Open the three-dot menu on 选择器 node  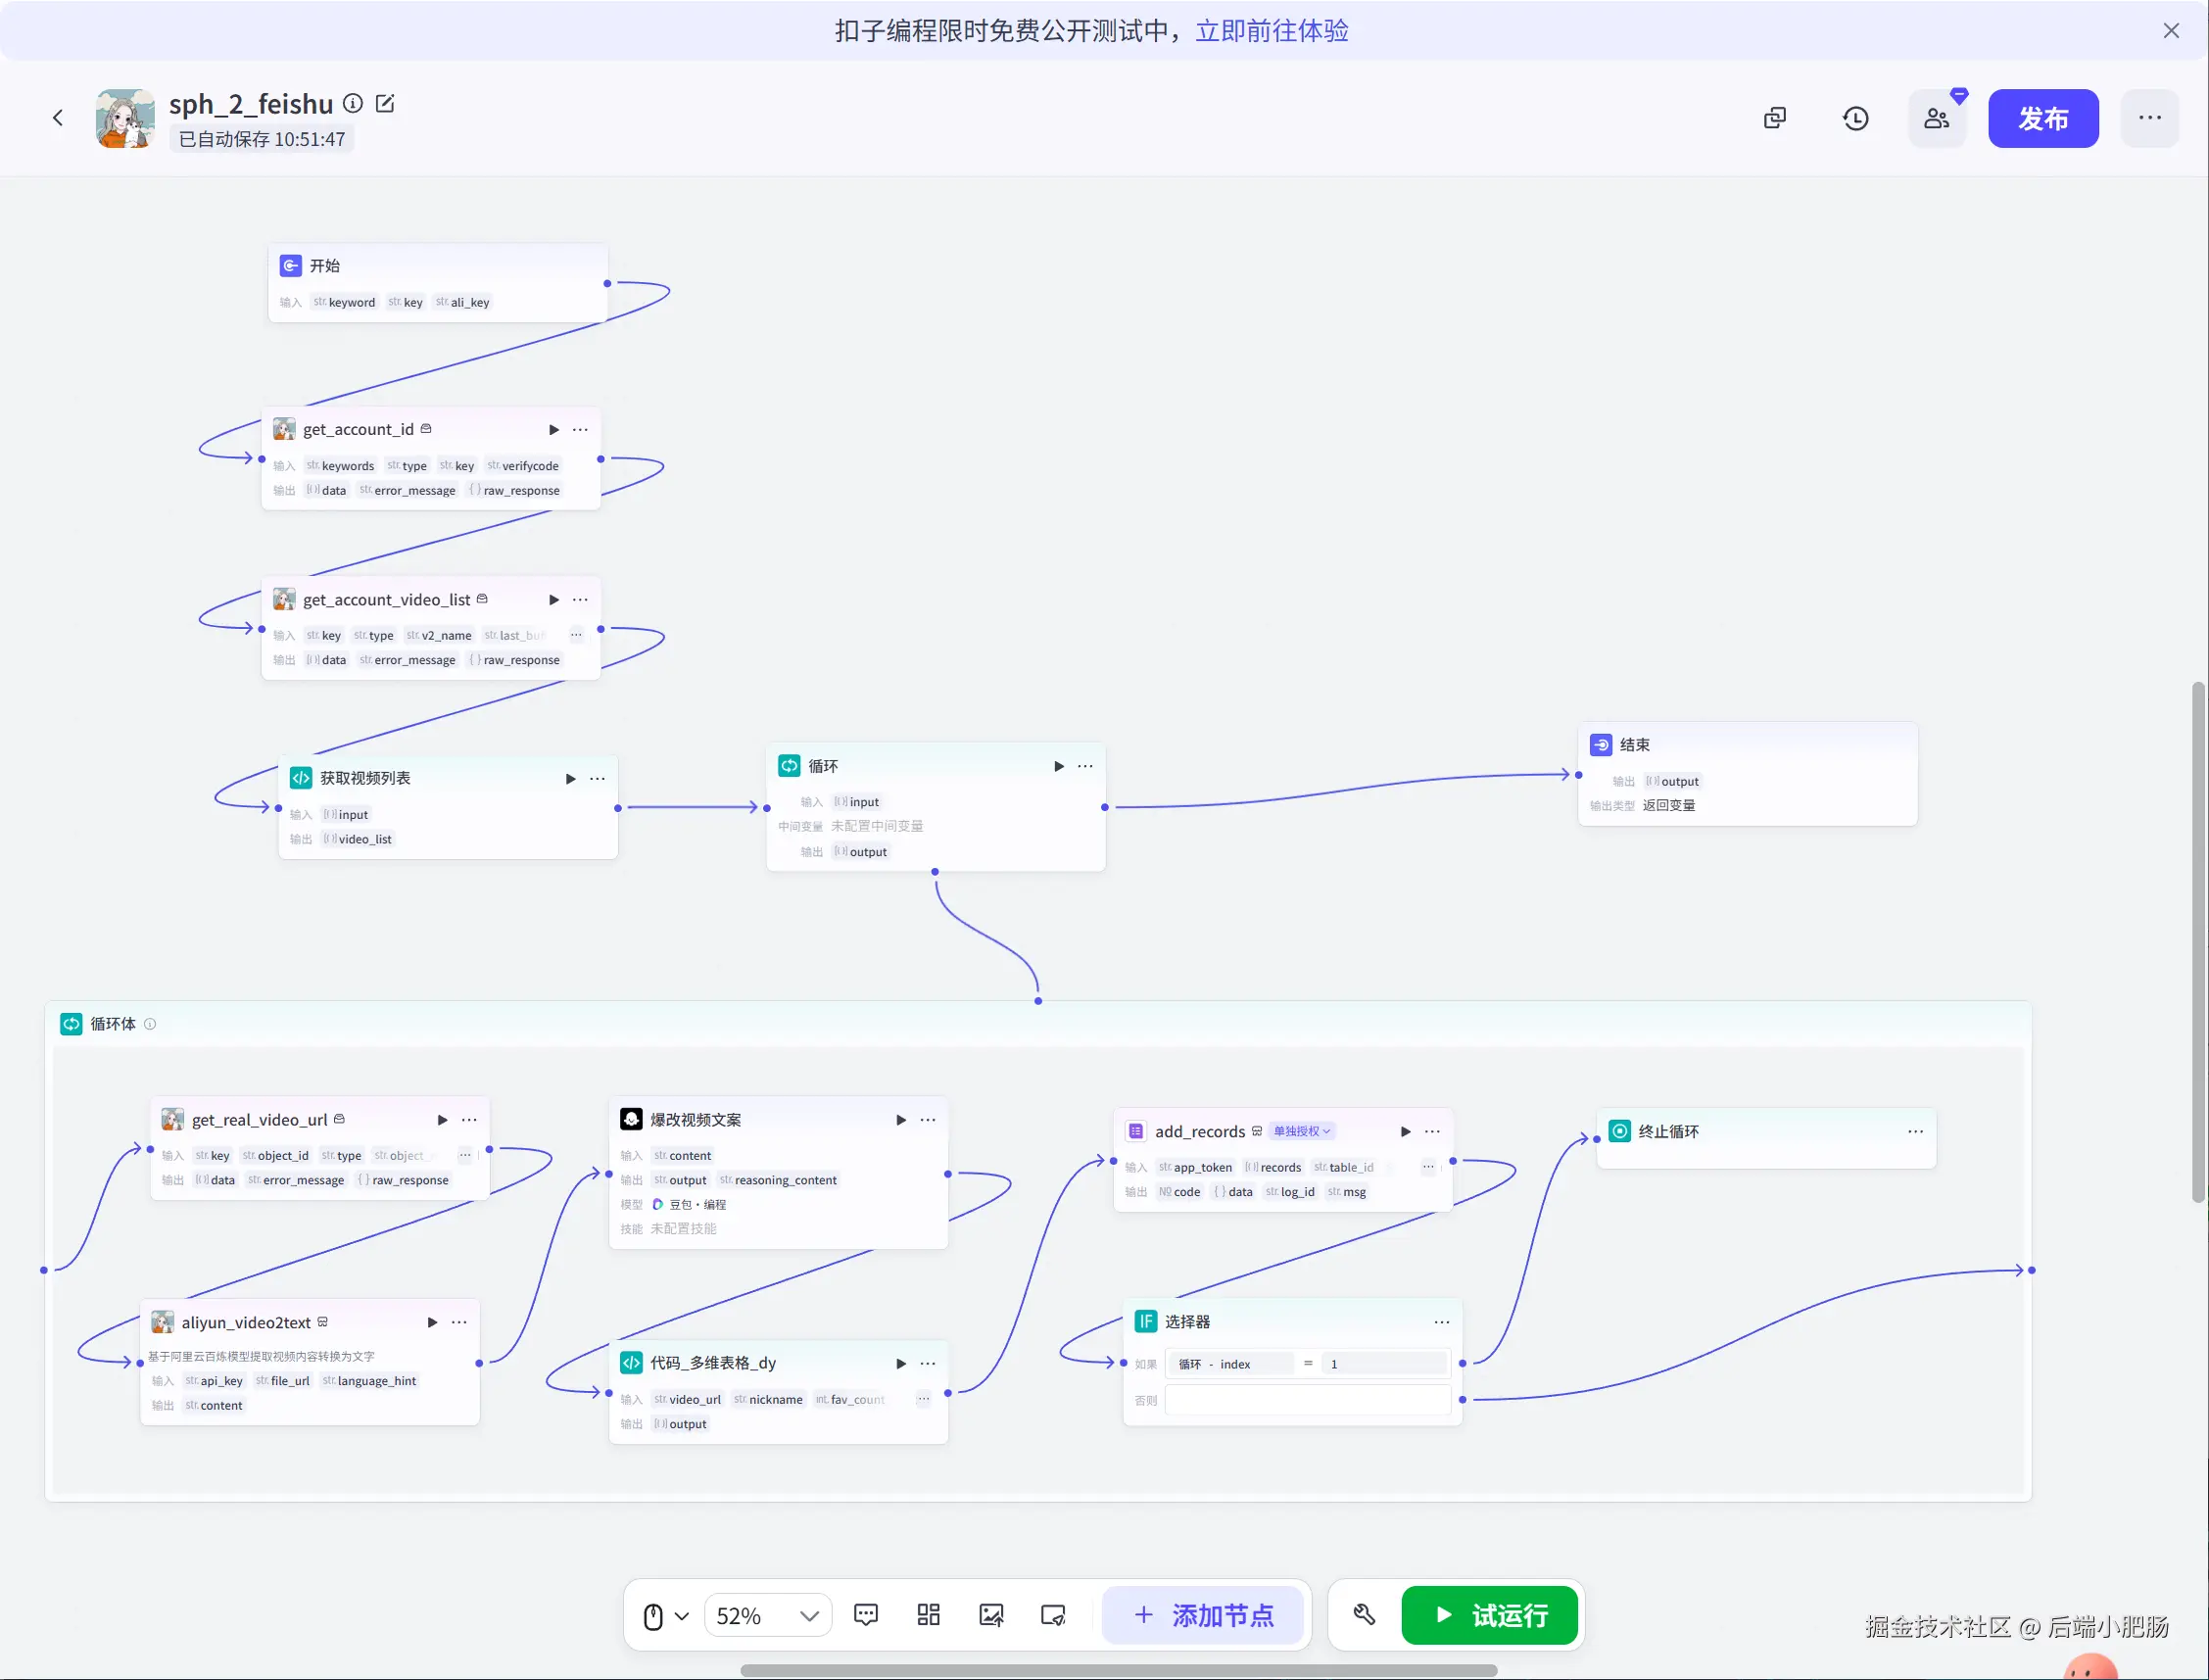click(x=1441, y=1322)
